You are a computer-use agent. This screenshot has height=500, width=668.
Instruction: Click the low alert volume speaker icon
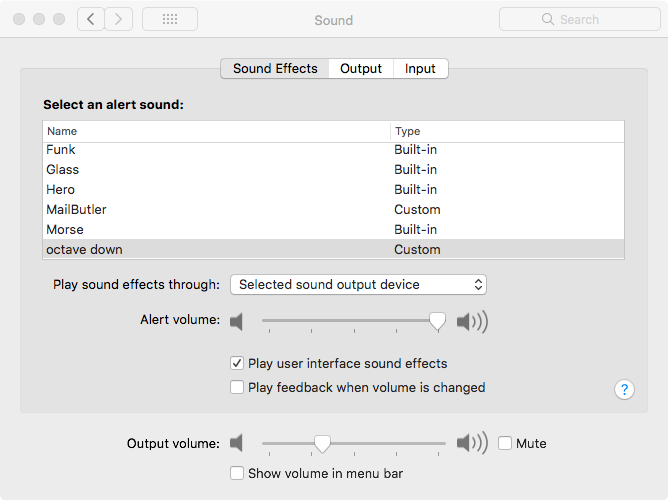236,322
